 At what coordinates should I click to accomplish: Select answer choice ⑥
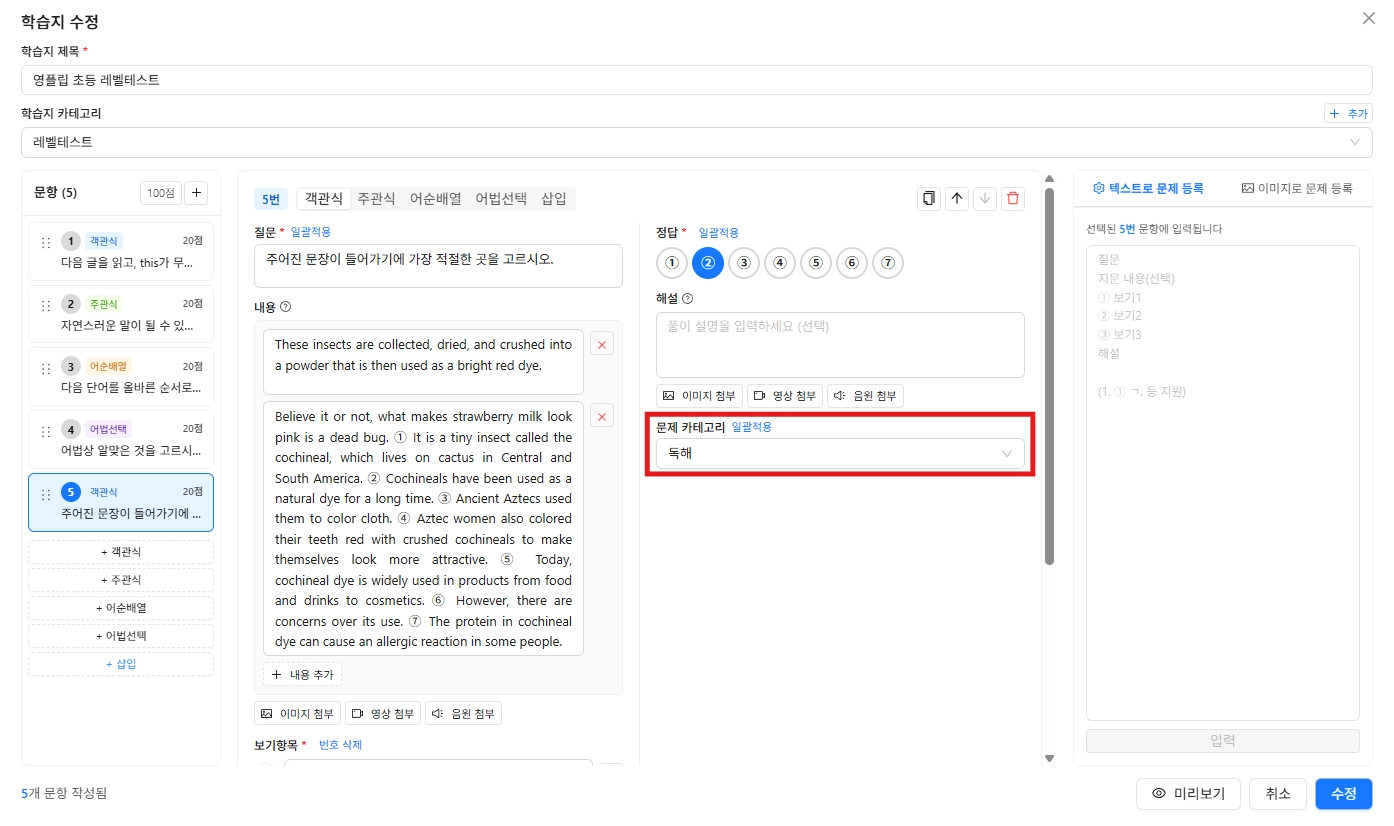852,263
